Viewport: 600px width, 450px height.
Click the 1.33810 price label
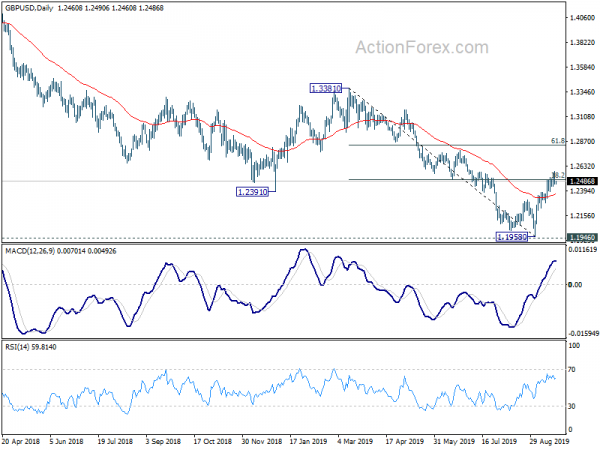tap(325, 89)
